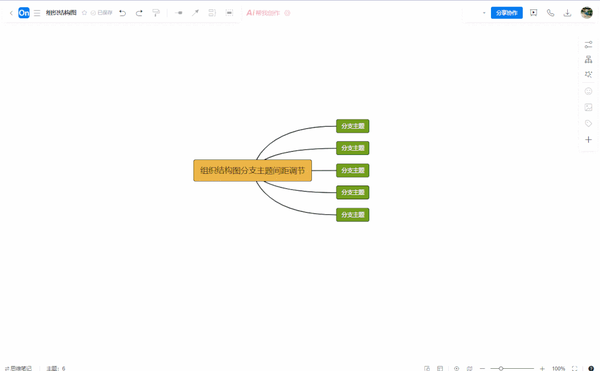This screenshot has width=600, height=371.
Task: Select the fourth 分支主题 node from top
Action: click(352, 192)
